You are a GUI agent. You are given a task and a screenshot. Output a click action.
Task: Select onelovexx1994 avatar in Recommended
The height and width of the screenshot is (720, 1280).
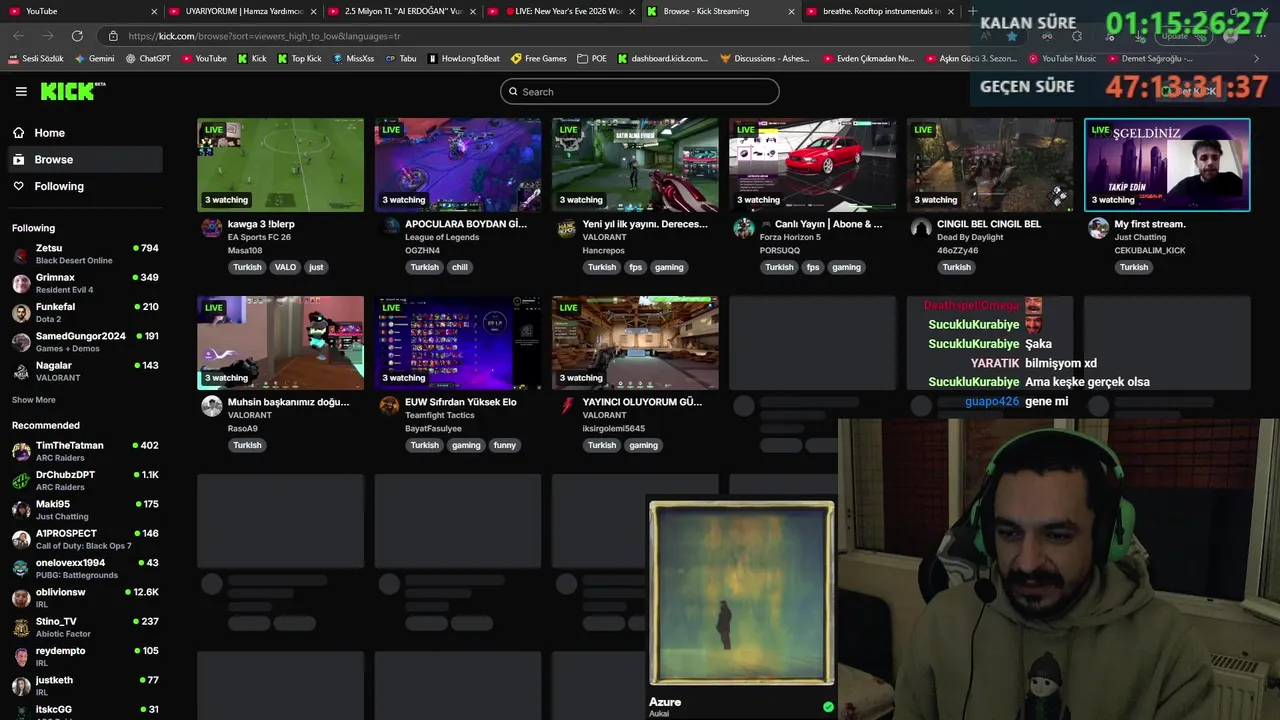point(21,569)
